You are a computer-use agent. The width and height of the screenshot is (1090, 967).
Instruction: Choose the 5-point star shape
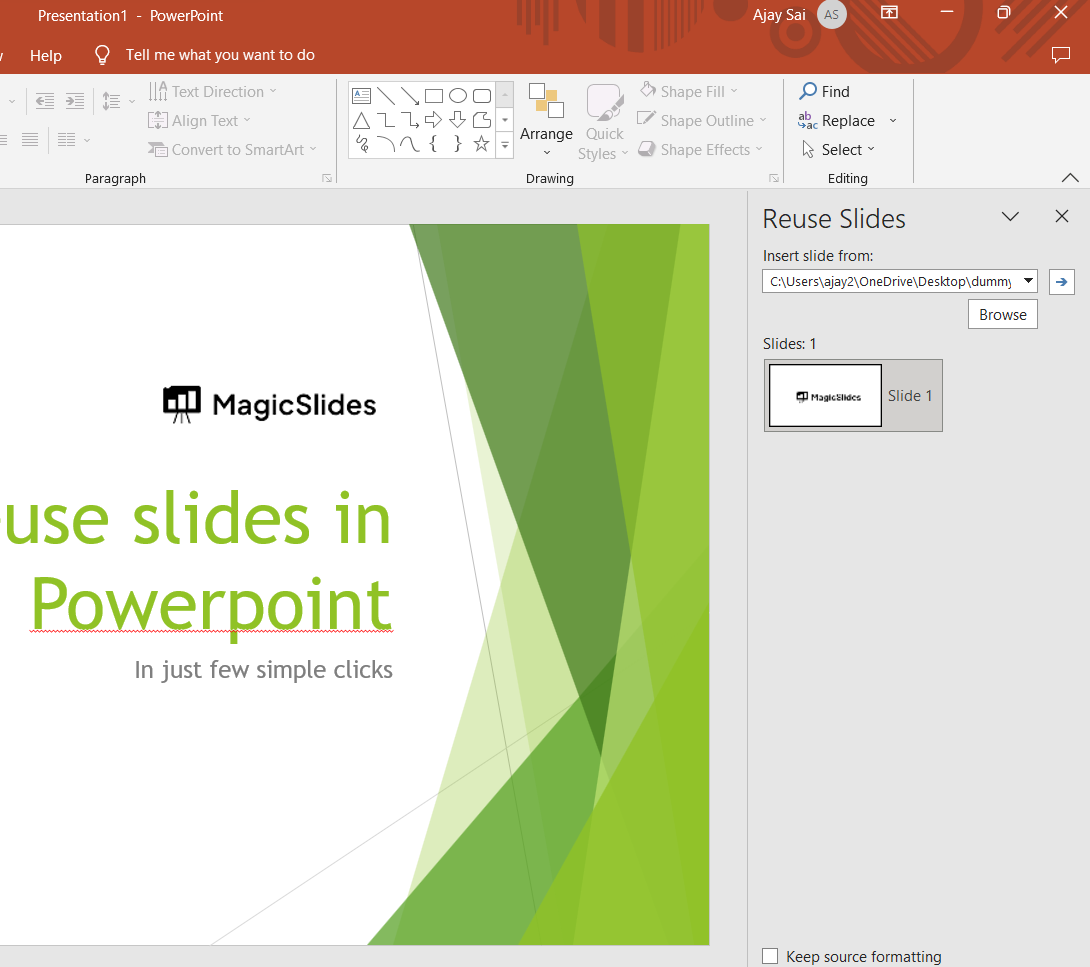pos(481,144)
